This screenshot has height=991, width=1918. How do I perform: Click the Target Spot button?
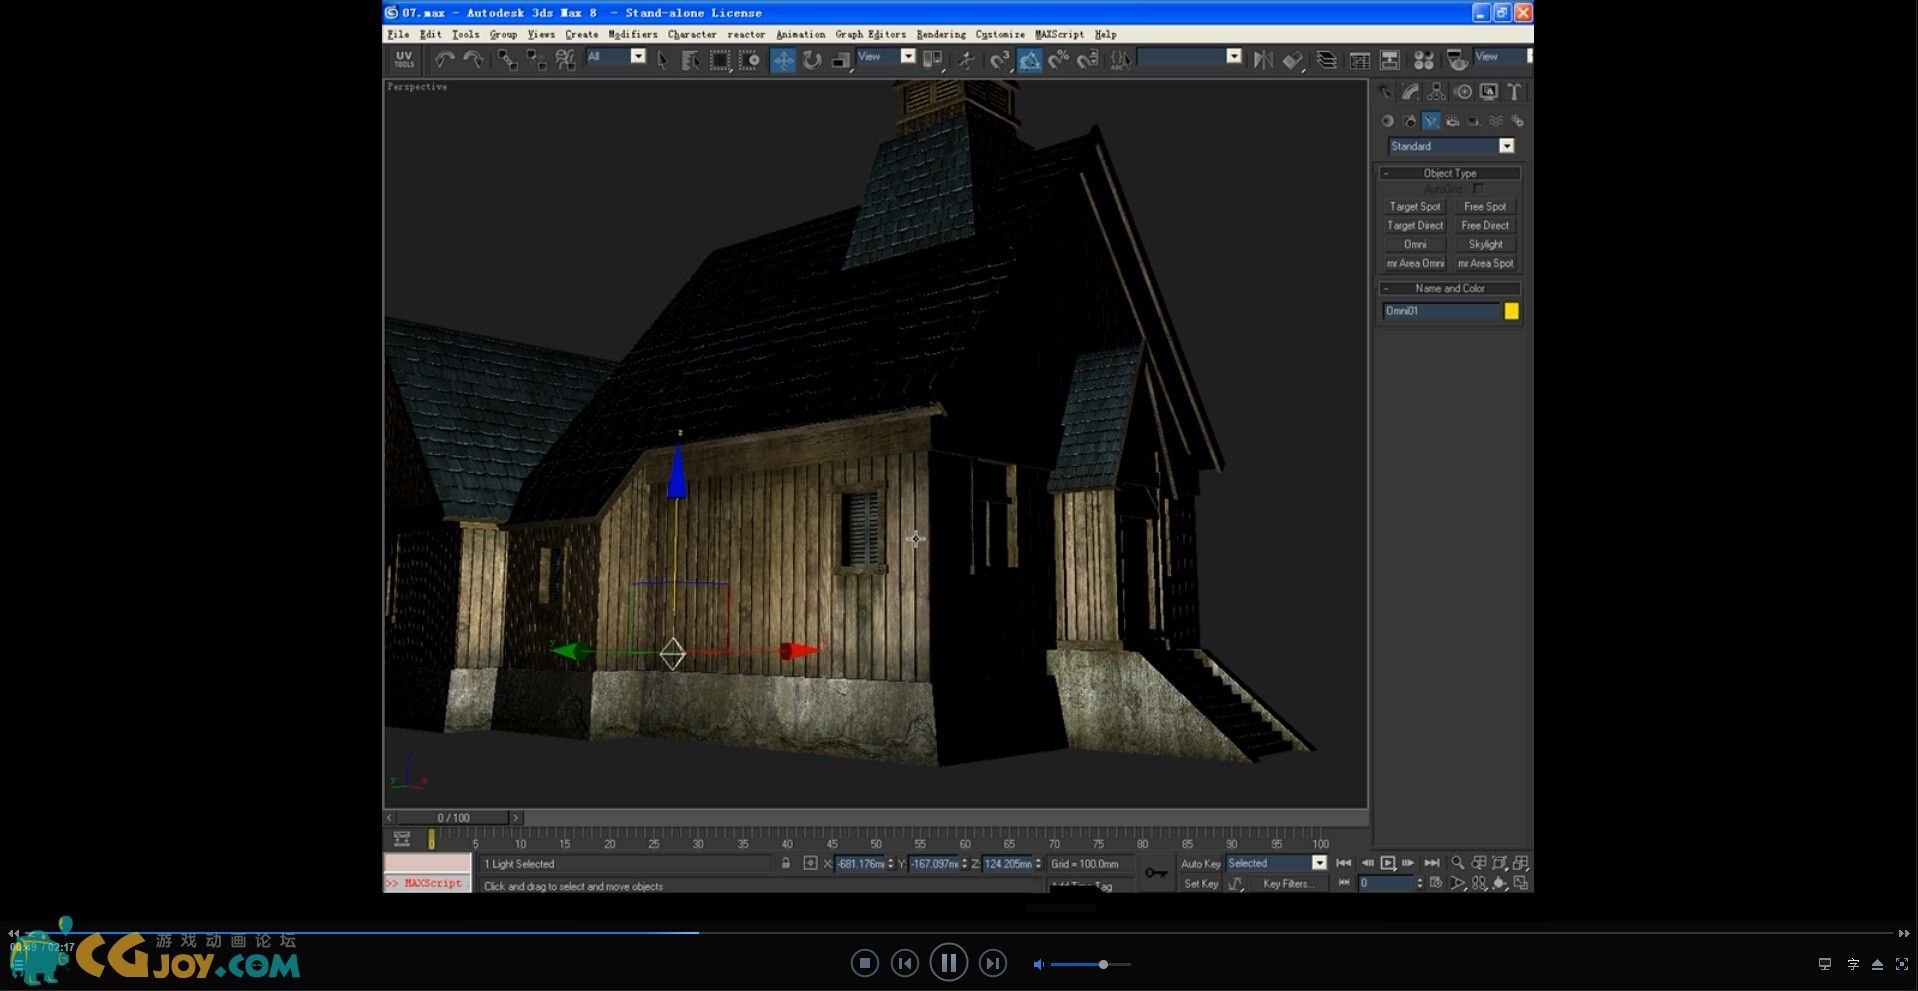coord(1415,206)
